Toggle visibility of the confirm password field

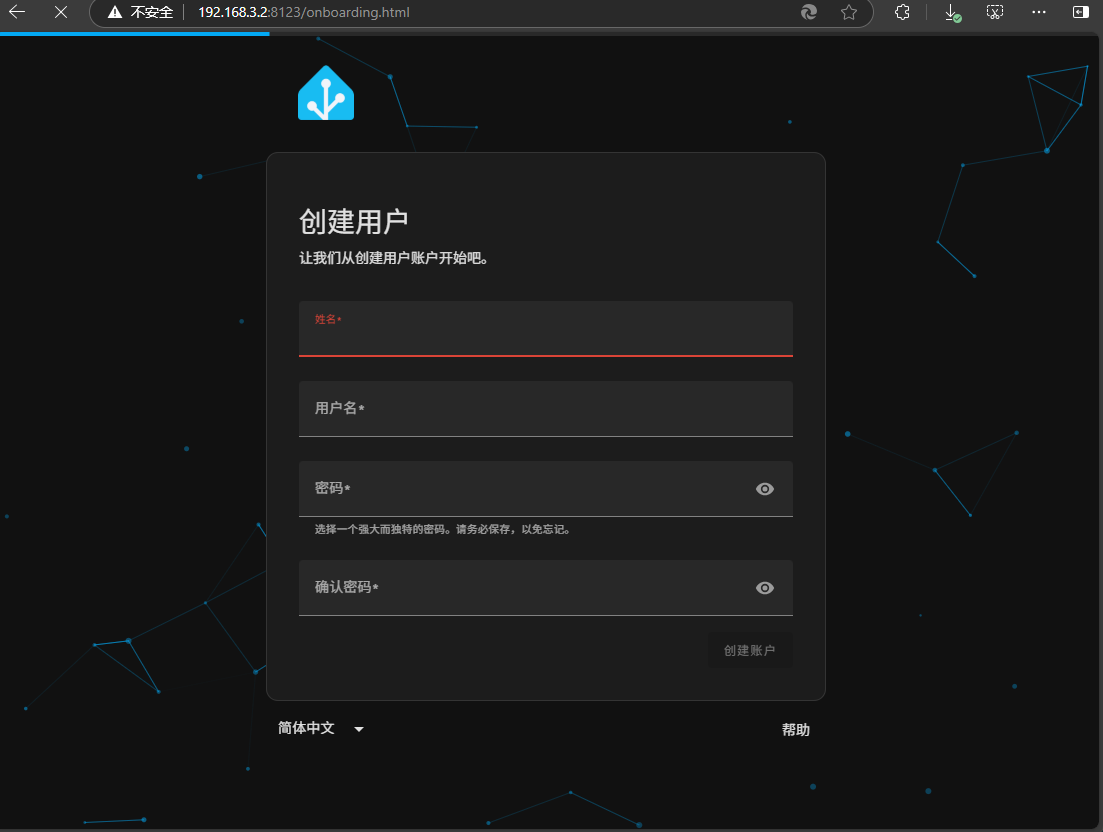765,588
